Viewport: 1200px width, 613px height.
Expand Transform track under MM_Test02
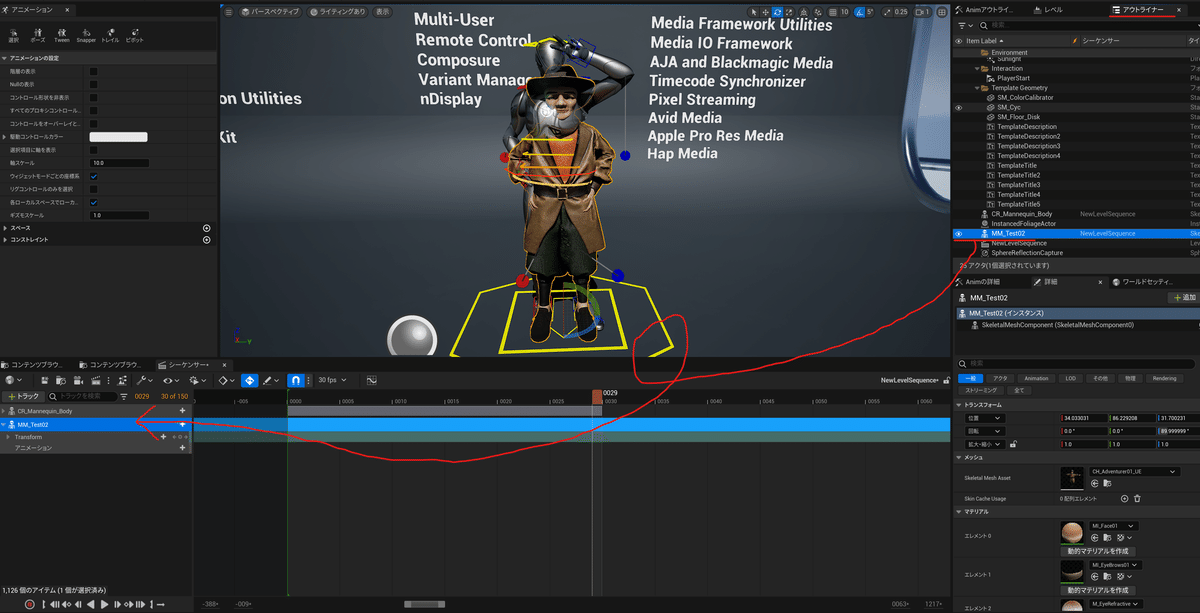9,437
